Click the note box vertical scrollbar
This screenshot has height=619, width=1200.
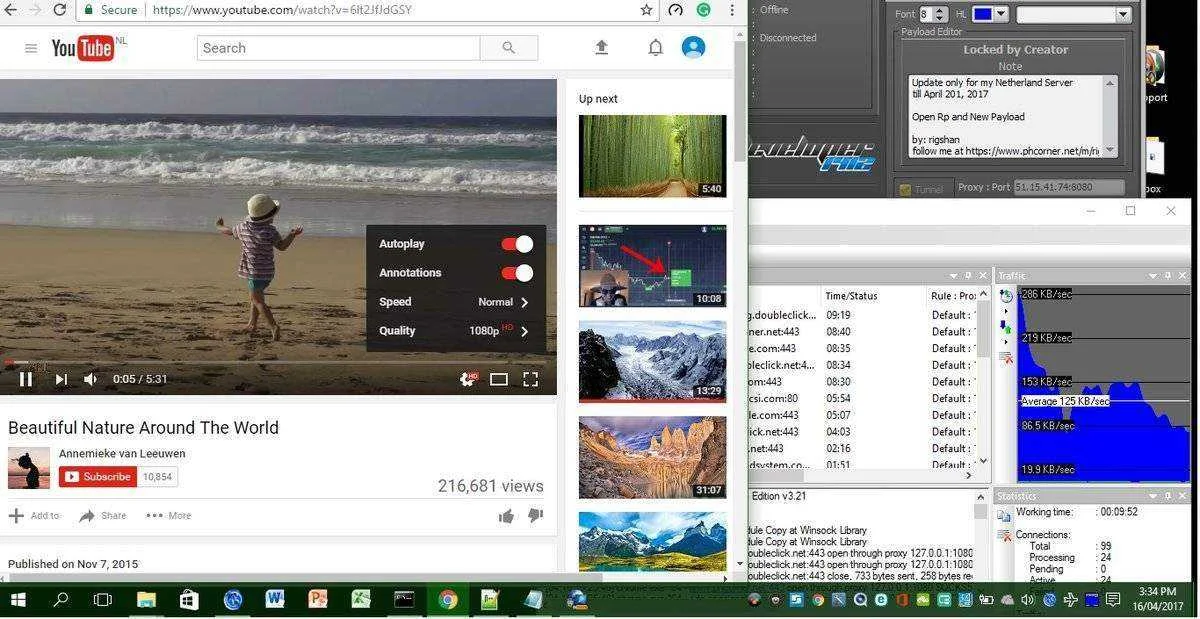point(1110,116)
